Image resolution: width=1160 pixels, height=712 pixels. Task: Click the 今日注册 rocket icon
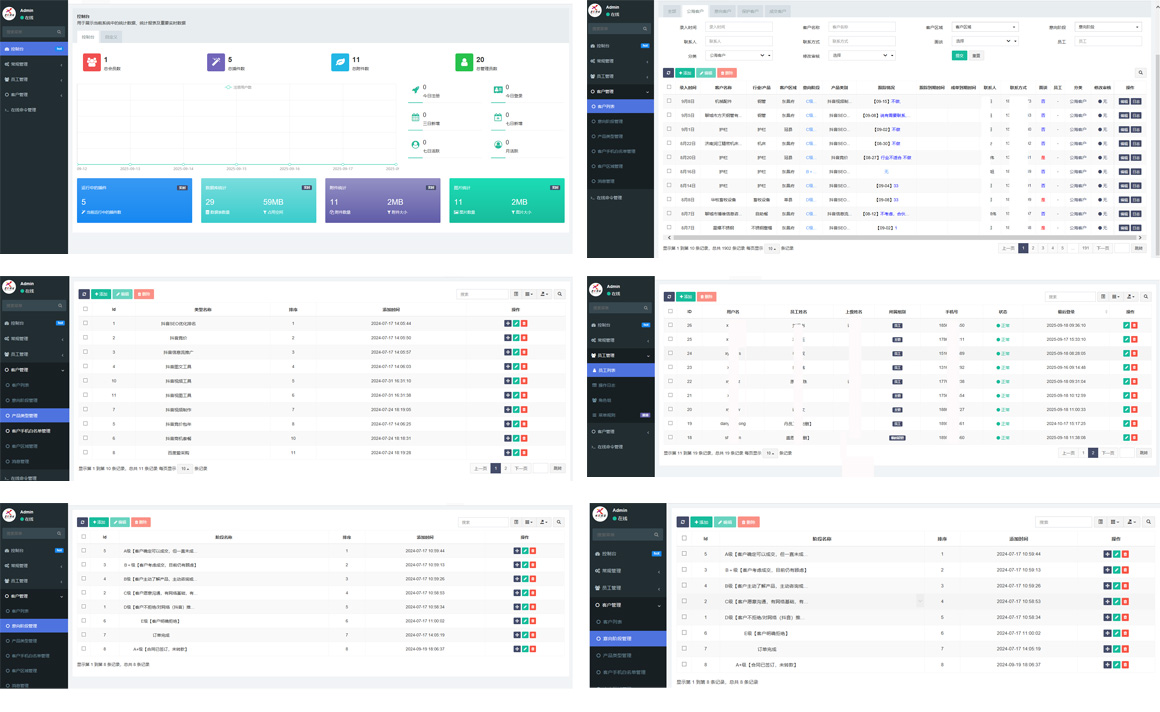415,90
